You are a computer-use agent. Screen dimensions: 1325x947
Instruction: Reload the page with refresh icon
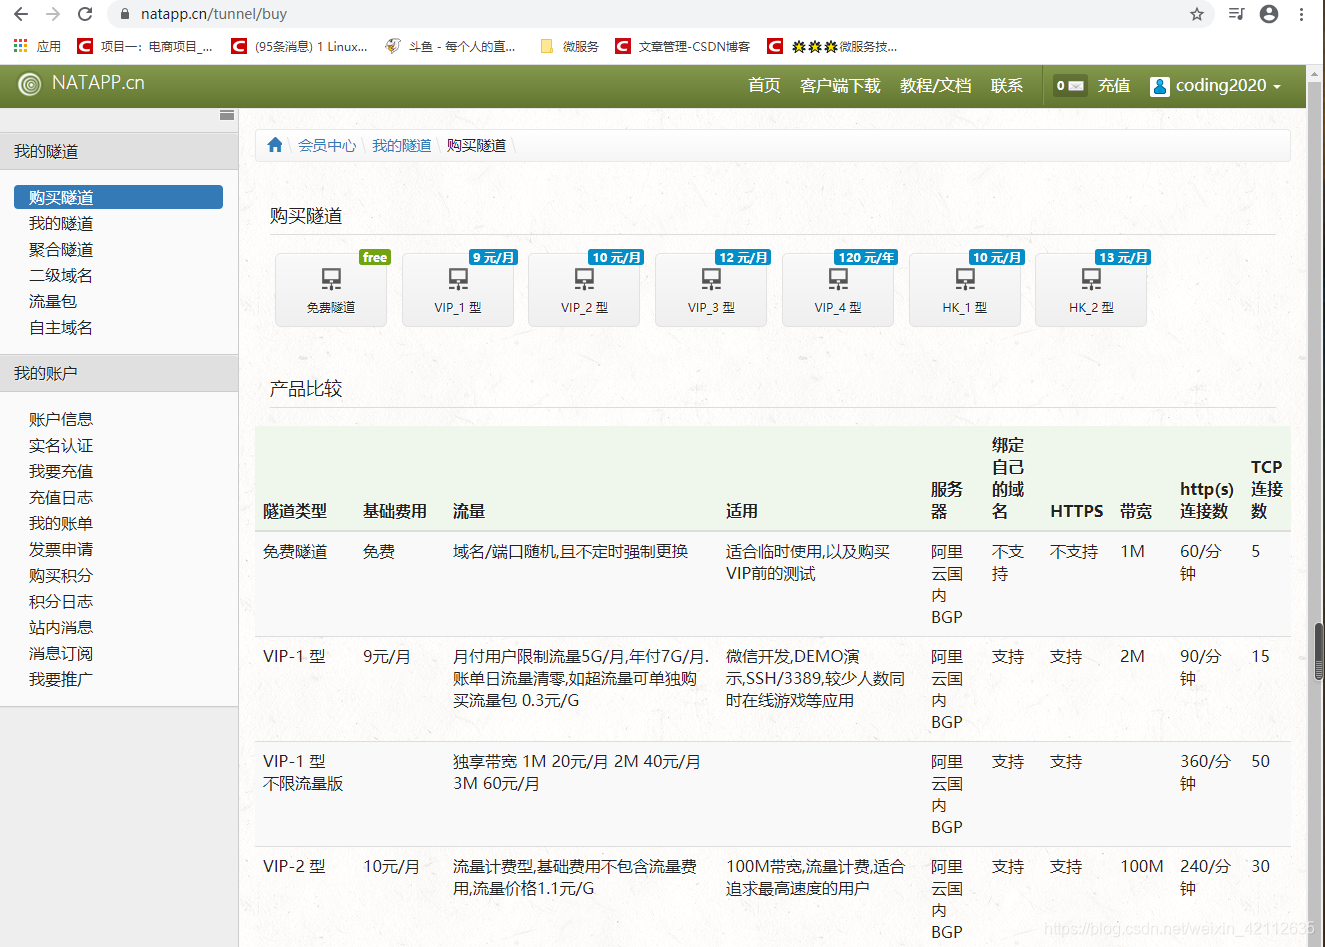click(85, 14)
